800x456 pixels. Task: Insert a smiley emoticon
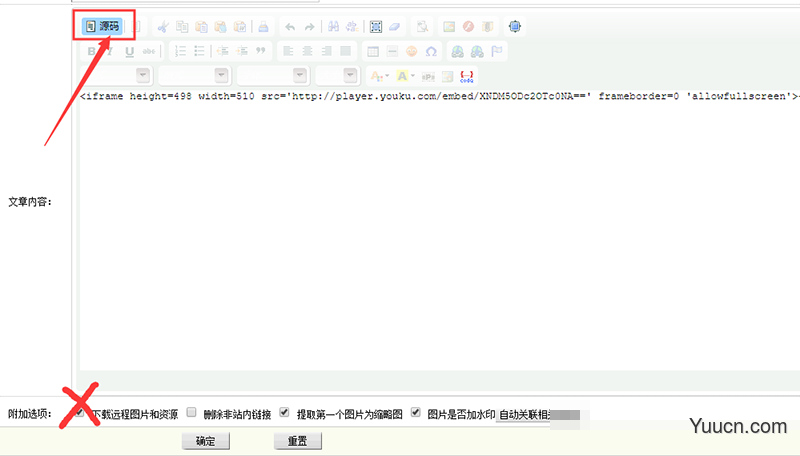click(x=411, y=51)
